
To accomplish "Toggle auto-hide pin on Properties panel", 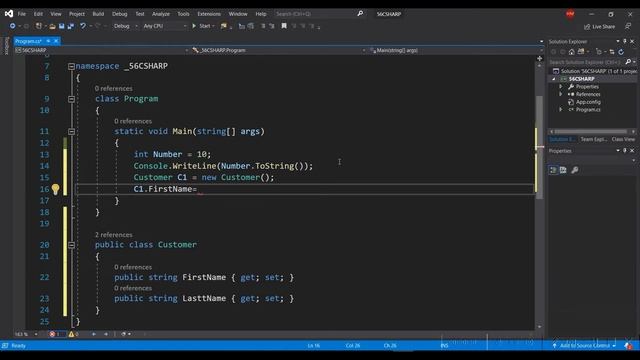I will coord(625,151).
